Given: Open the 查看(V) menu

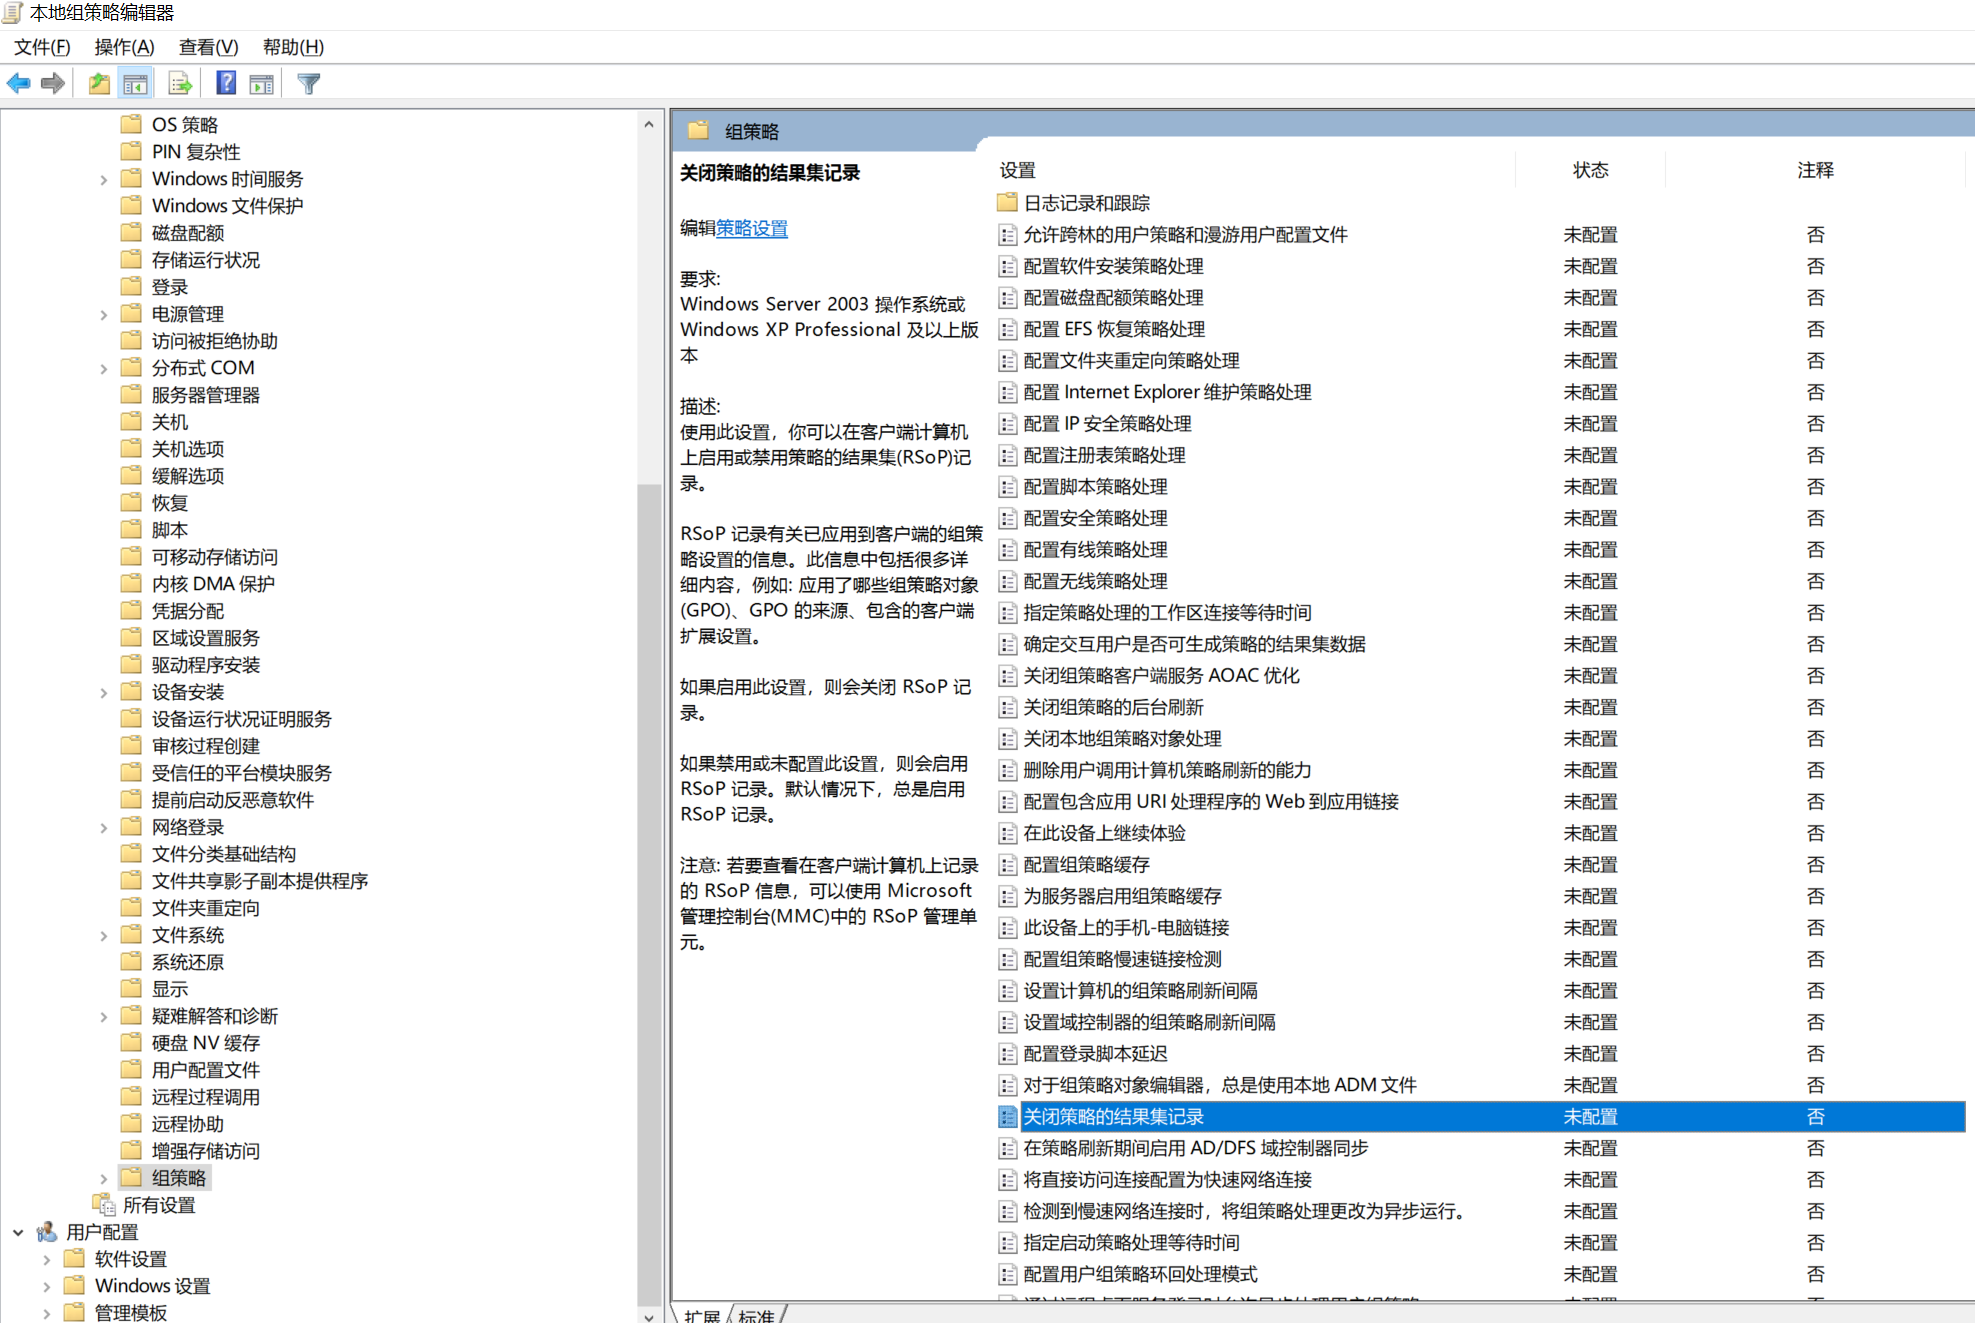Looking at the screenshot, I should 208,47.
